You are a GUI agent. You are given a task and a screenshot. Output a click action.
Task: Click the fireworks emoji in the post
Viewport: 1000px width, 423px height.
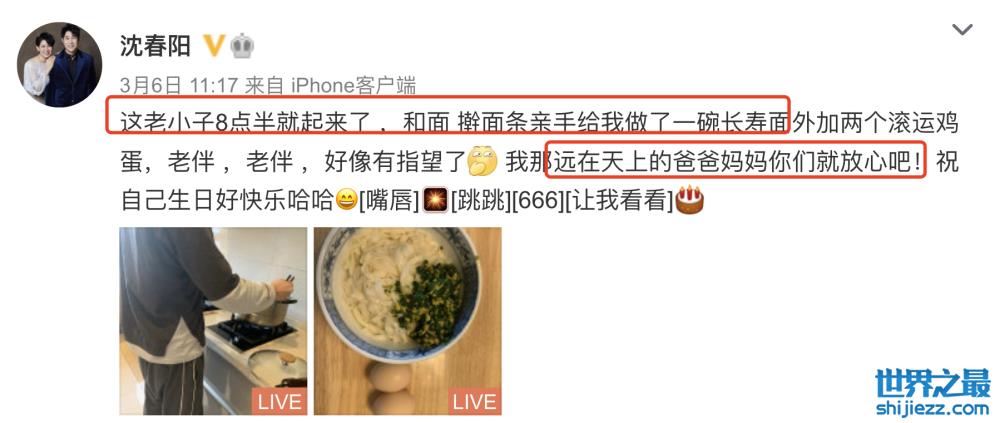pyautogui.click(x=436, y=201)
